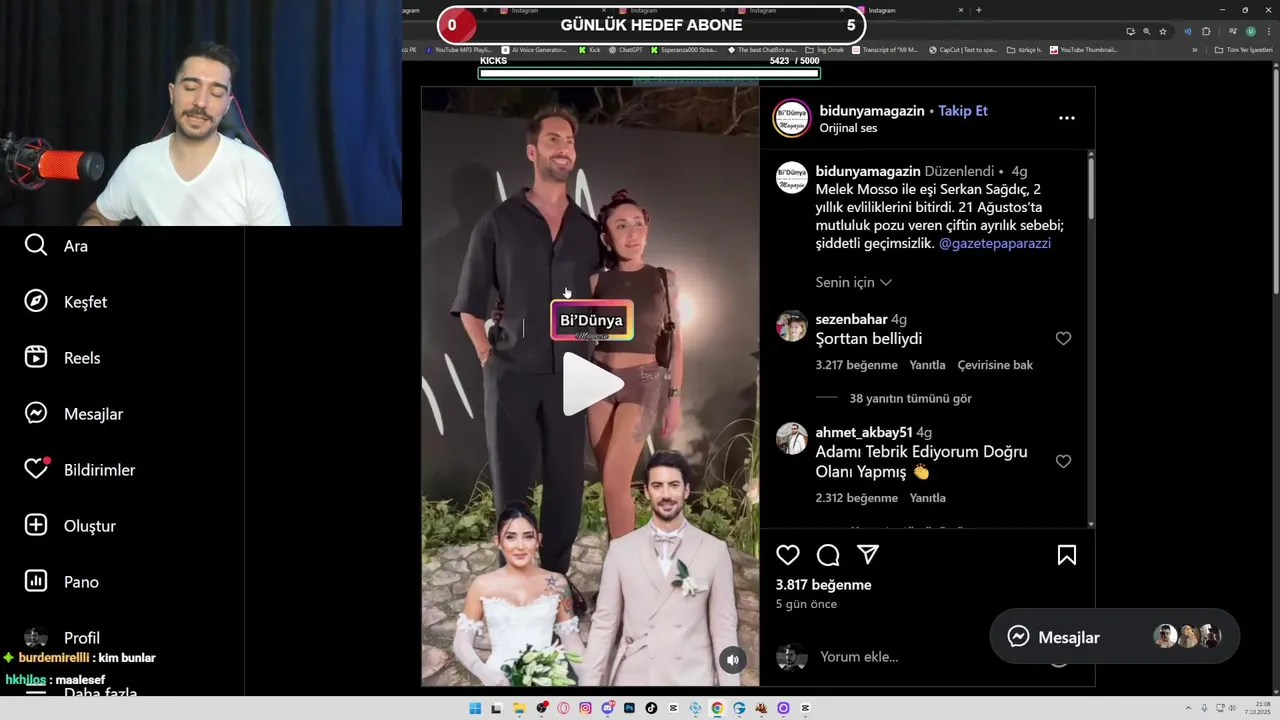The height and width of the screenshot is (720, 1280).
Task: Click ahmet_akbay51's avatar thumbnail
Action: pos(791,439)
